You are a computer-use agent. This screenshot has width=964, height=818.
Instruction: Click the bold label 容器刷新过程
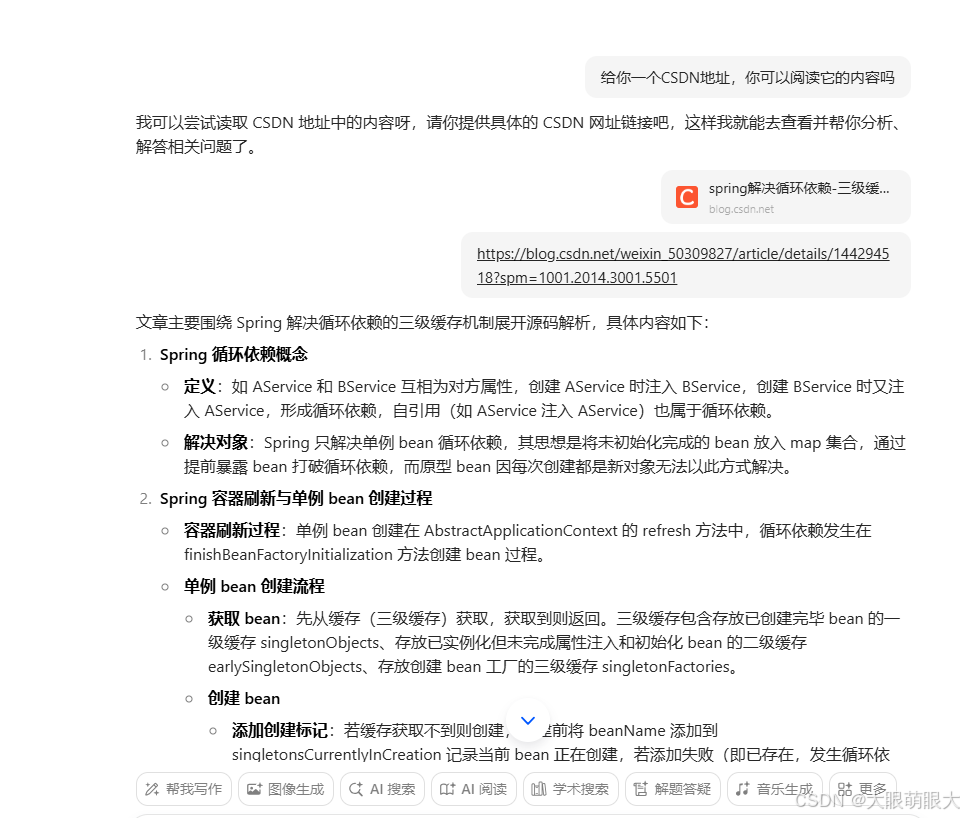tap(232, 530)
